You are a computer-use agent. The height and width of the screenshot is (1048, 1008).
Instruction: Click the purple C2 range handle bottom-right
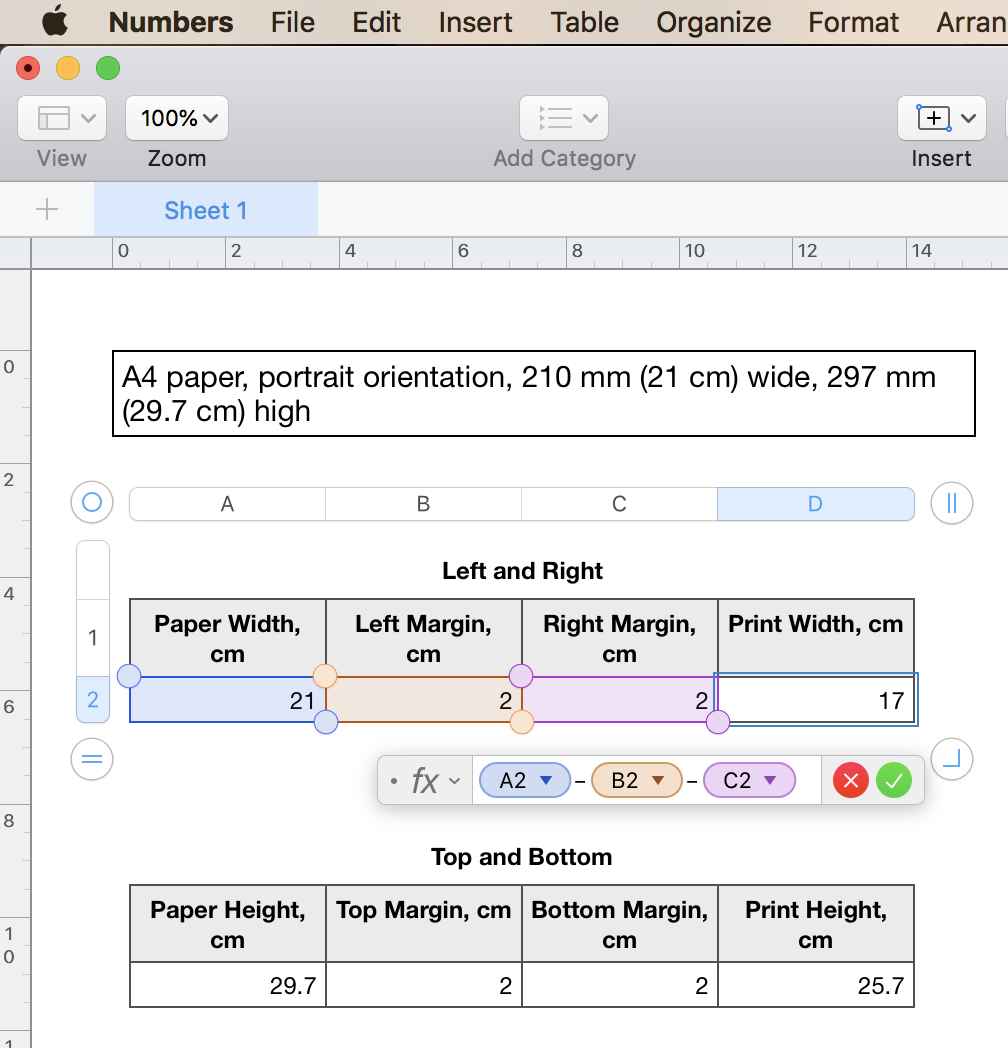717,722
